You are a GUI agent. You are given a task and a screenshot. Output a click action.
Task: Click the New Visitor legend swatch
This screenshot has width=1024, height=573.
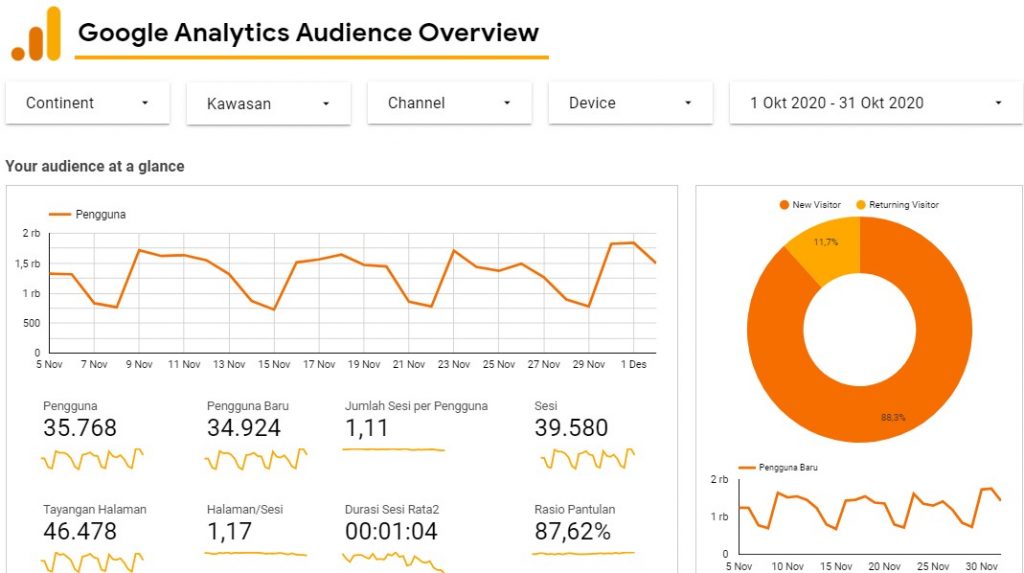(784, 205)
